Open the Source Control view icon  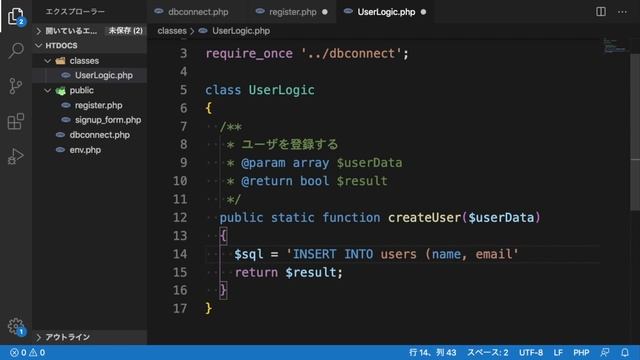[16, 86]
